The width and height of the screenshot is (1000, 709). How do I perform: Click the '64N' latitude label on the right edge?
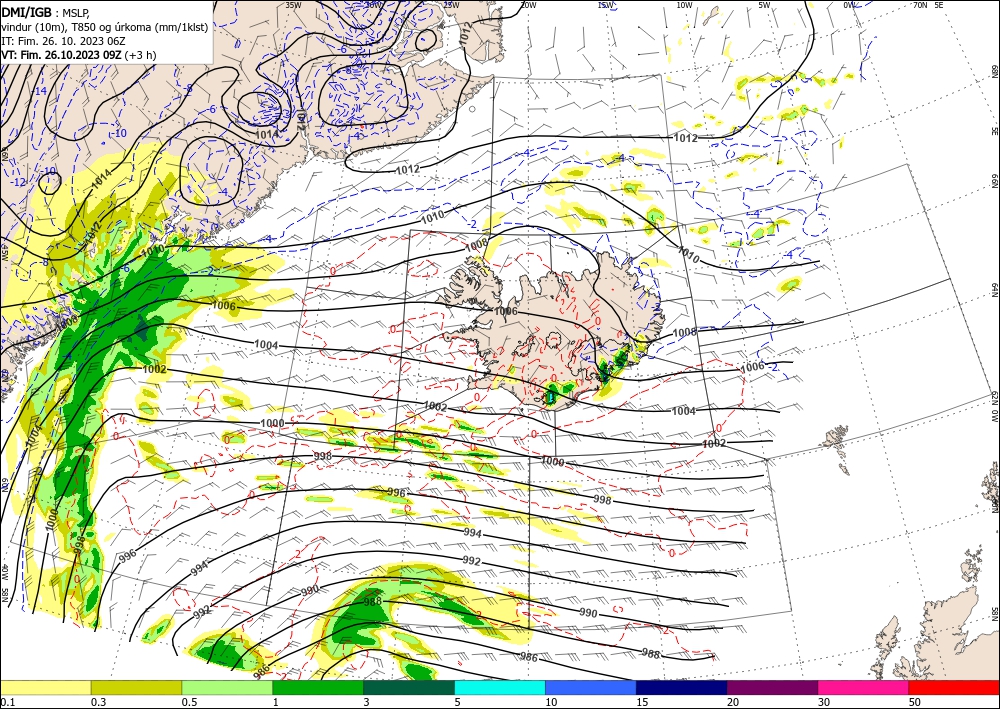pos(994,290)
